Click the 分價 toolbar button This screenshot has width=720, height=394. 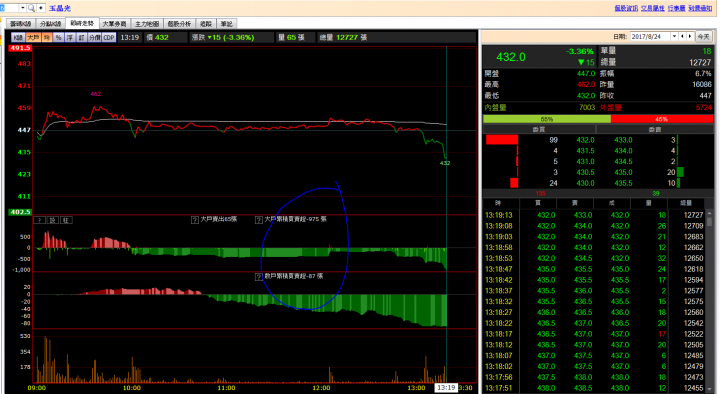[95, 38]
